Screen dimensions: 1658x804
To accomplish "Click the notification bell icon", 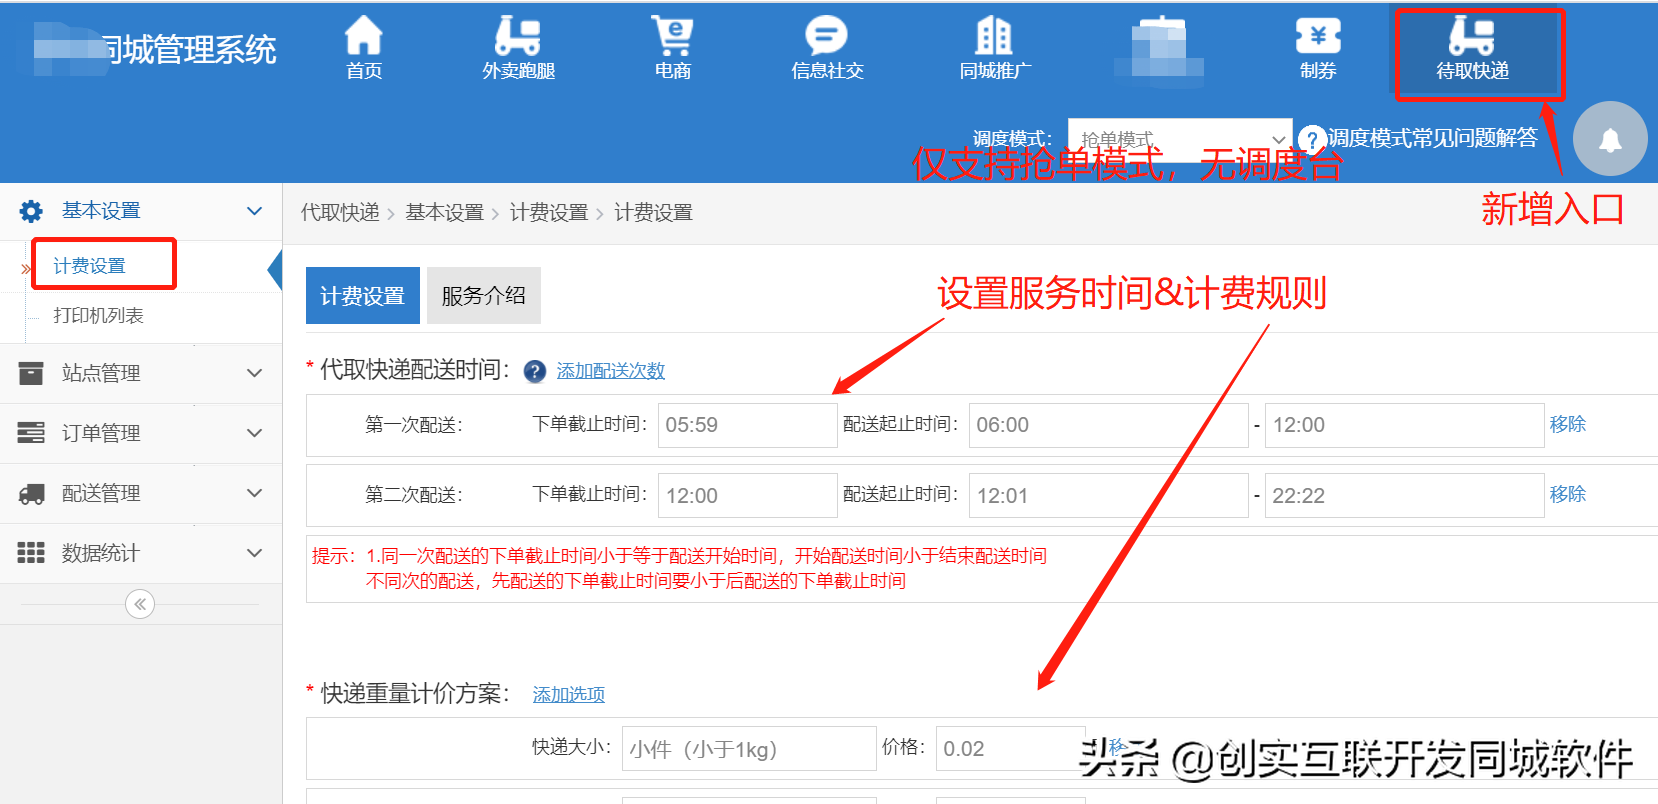I will pyautogui.click(x=1610, y=139).
